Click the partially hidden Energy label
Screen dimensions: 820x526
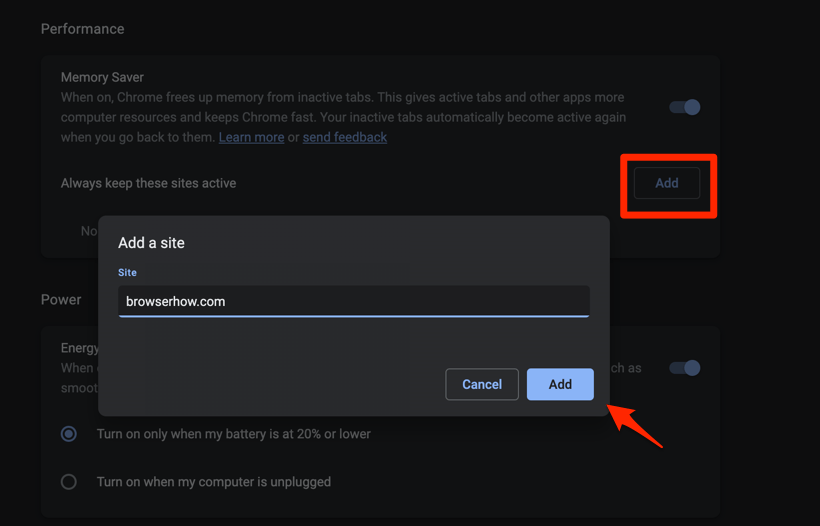(x=79, y=348)
